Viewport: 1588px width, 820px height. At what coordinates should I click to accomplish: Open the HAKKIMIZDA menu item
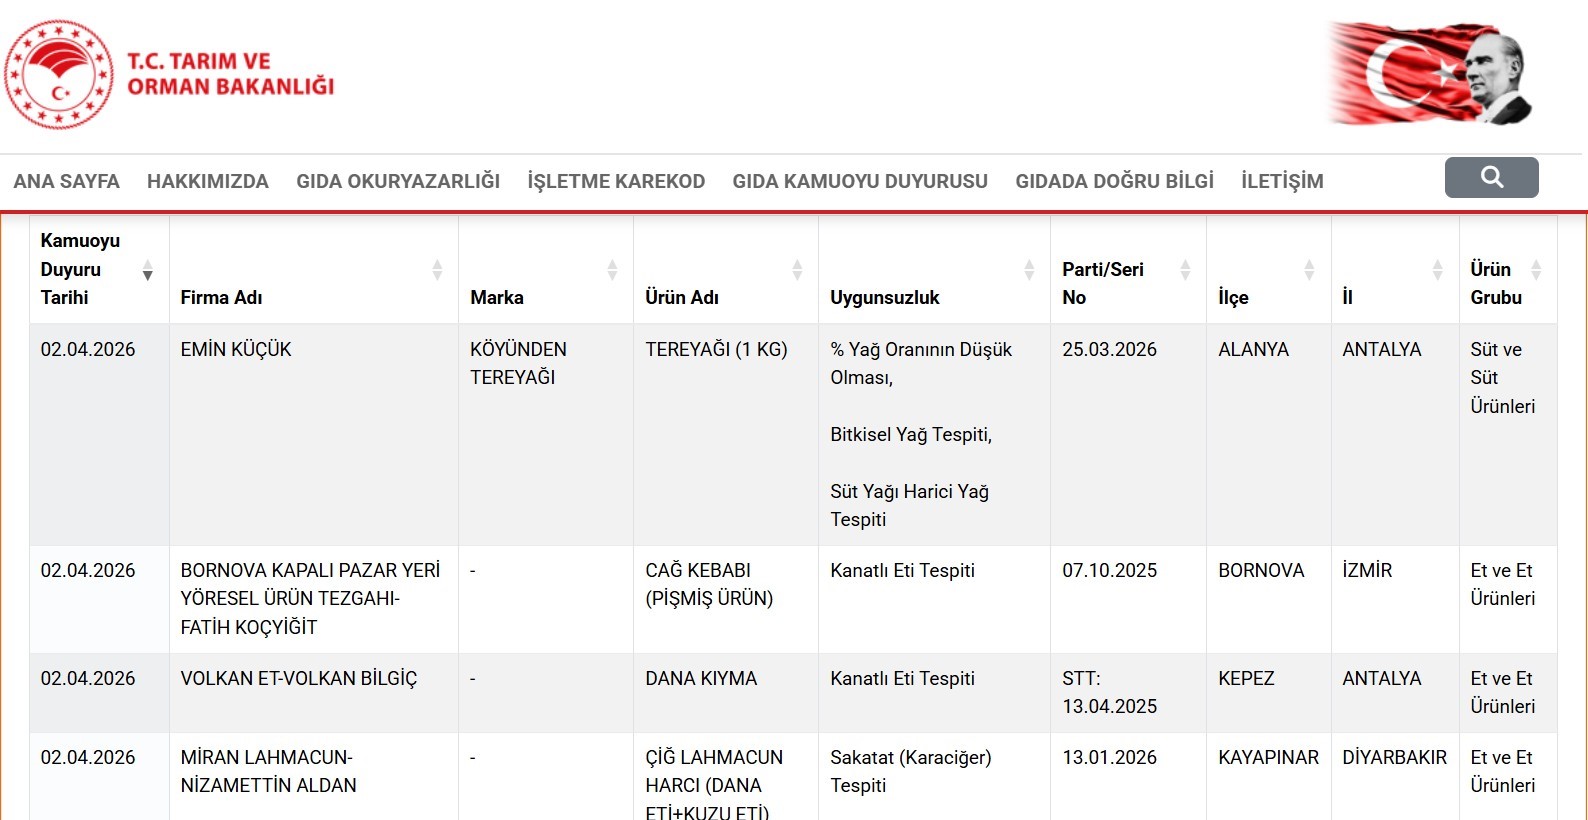(x=208, y=181)
